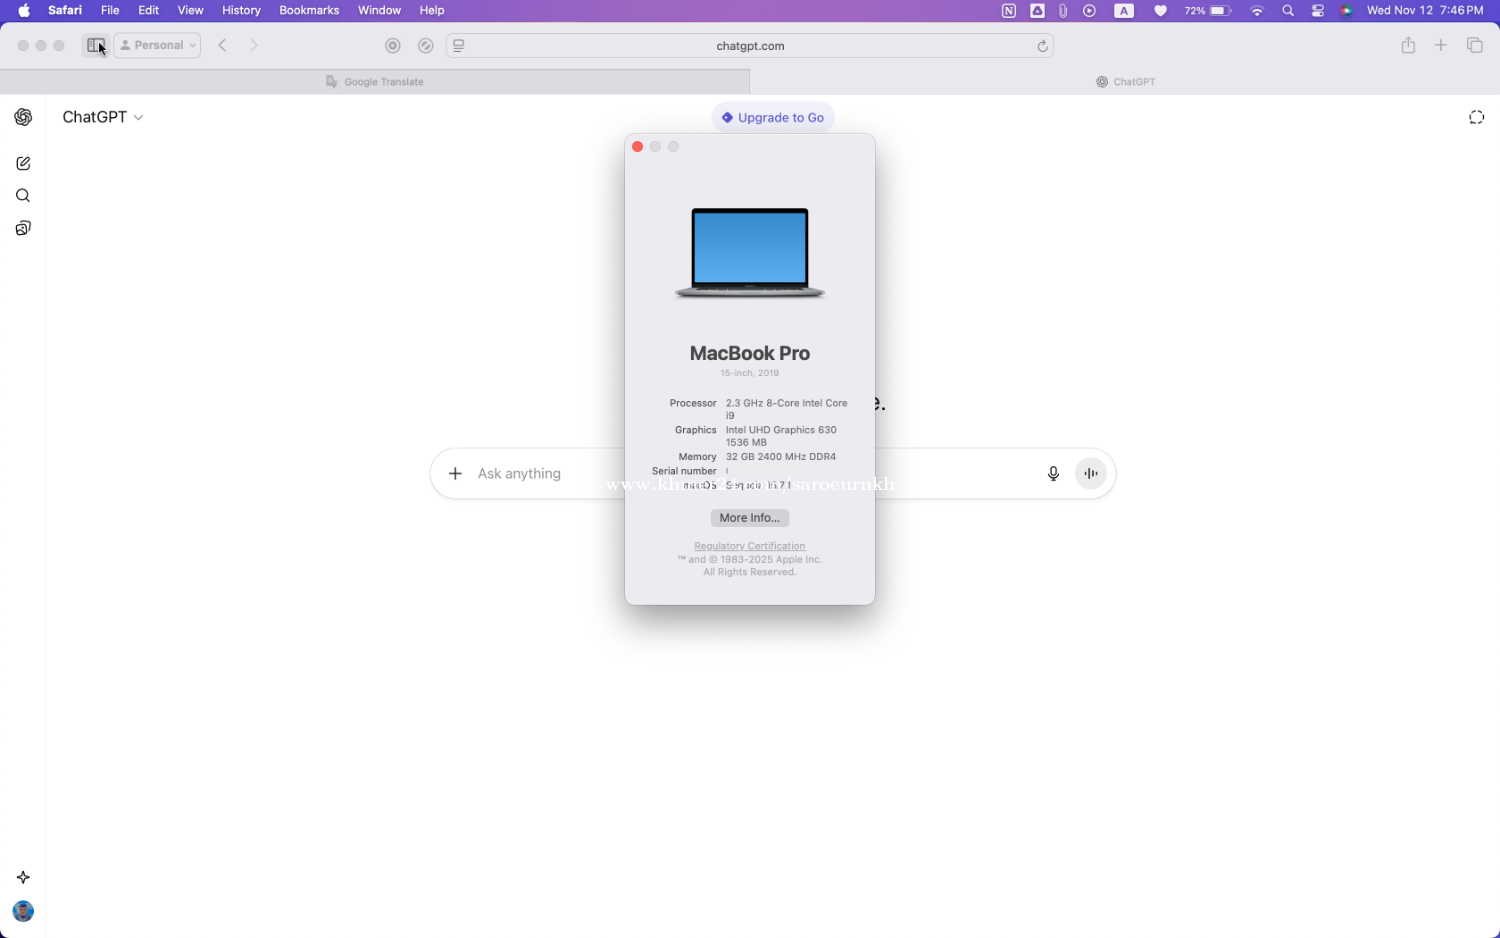Open the search chats magnifier icon
The image size is (1500, 938).
click(x=23, y=196)
